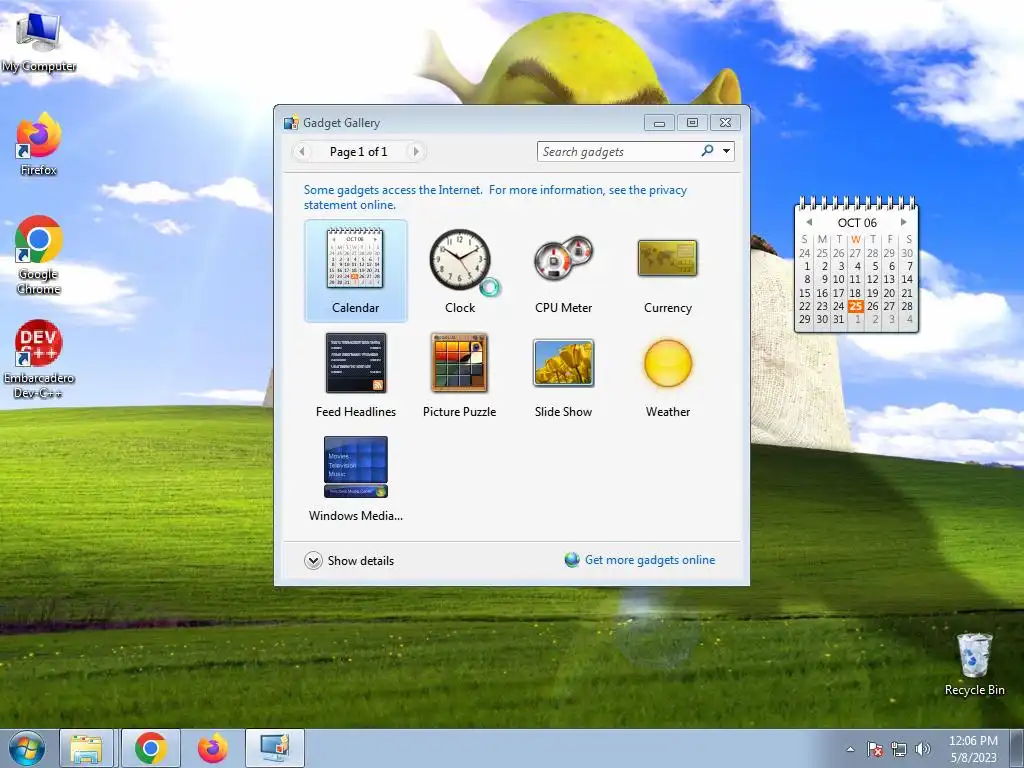The width and height of the screenshot is (1024, 768).
Task: Click OCT 06 header on calendar gadget
Action: tap(857, 223)
